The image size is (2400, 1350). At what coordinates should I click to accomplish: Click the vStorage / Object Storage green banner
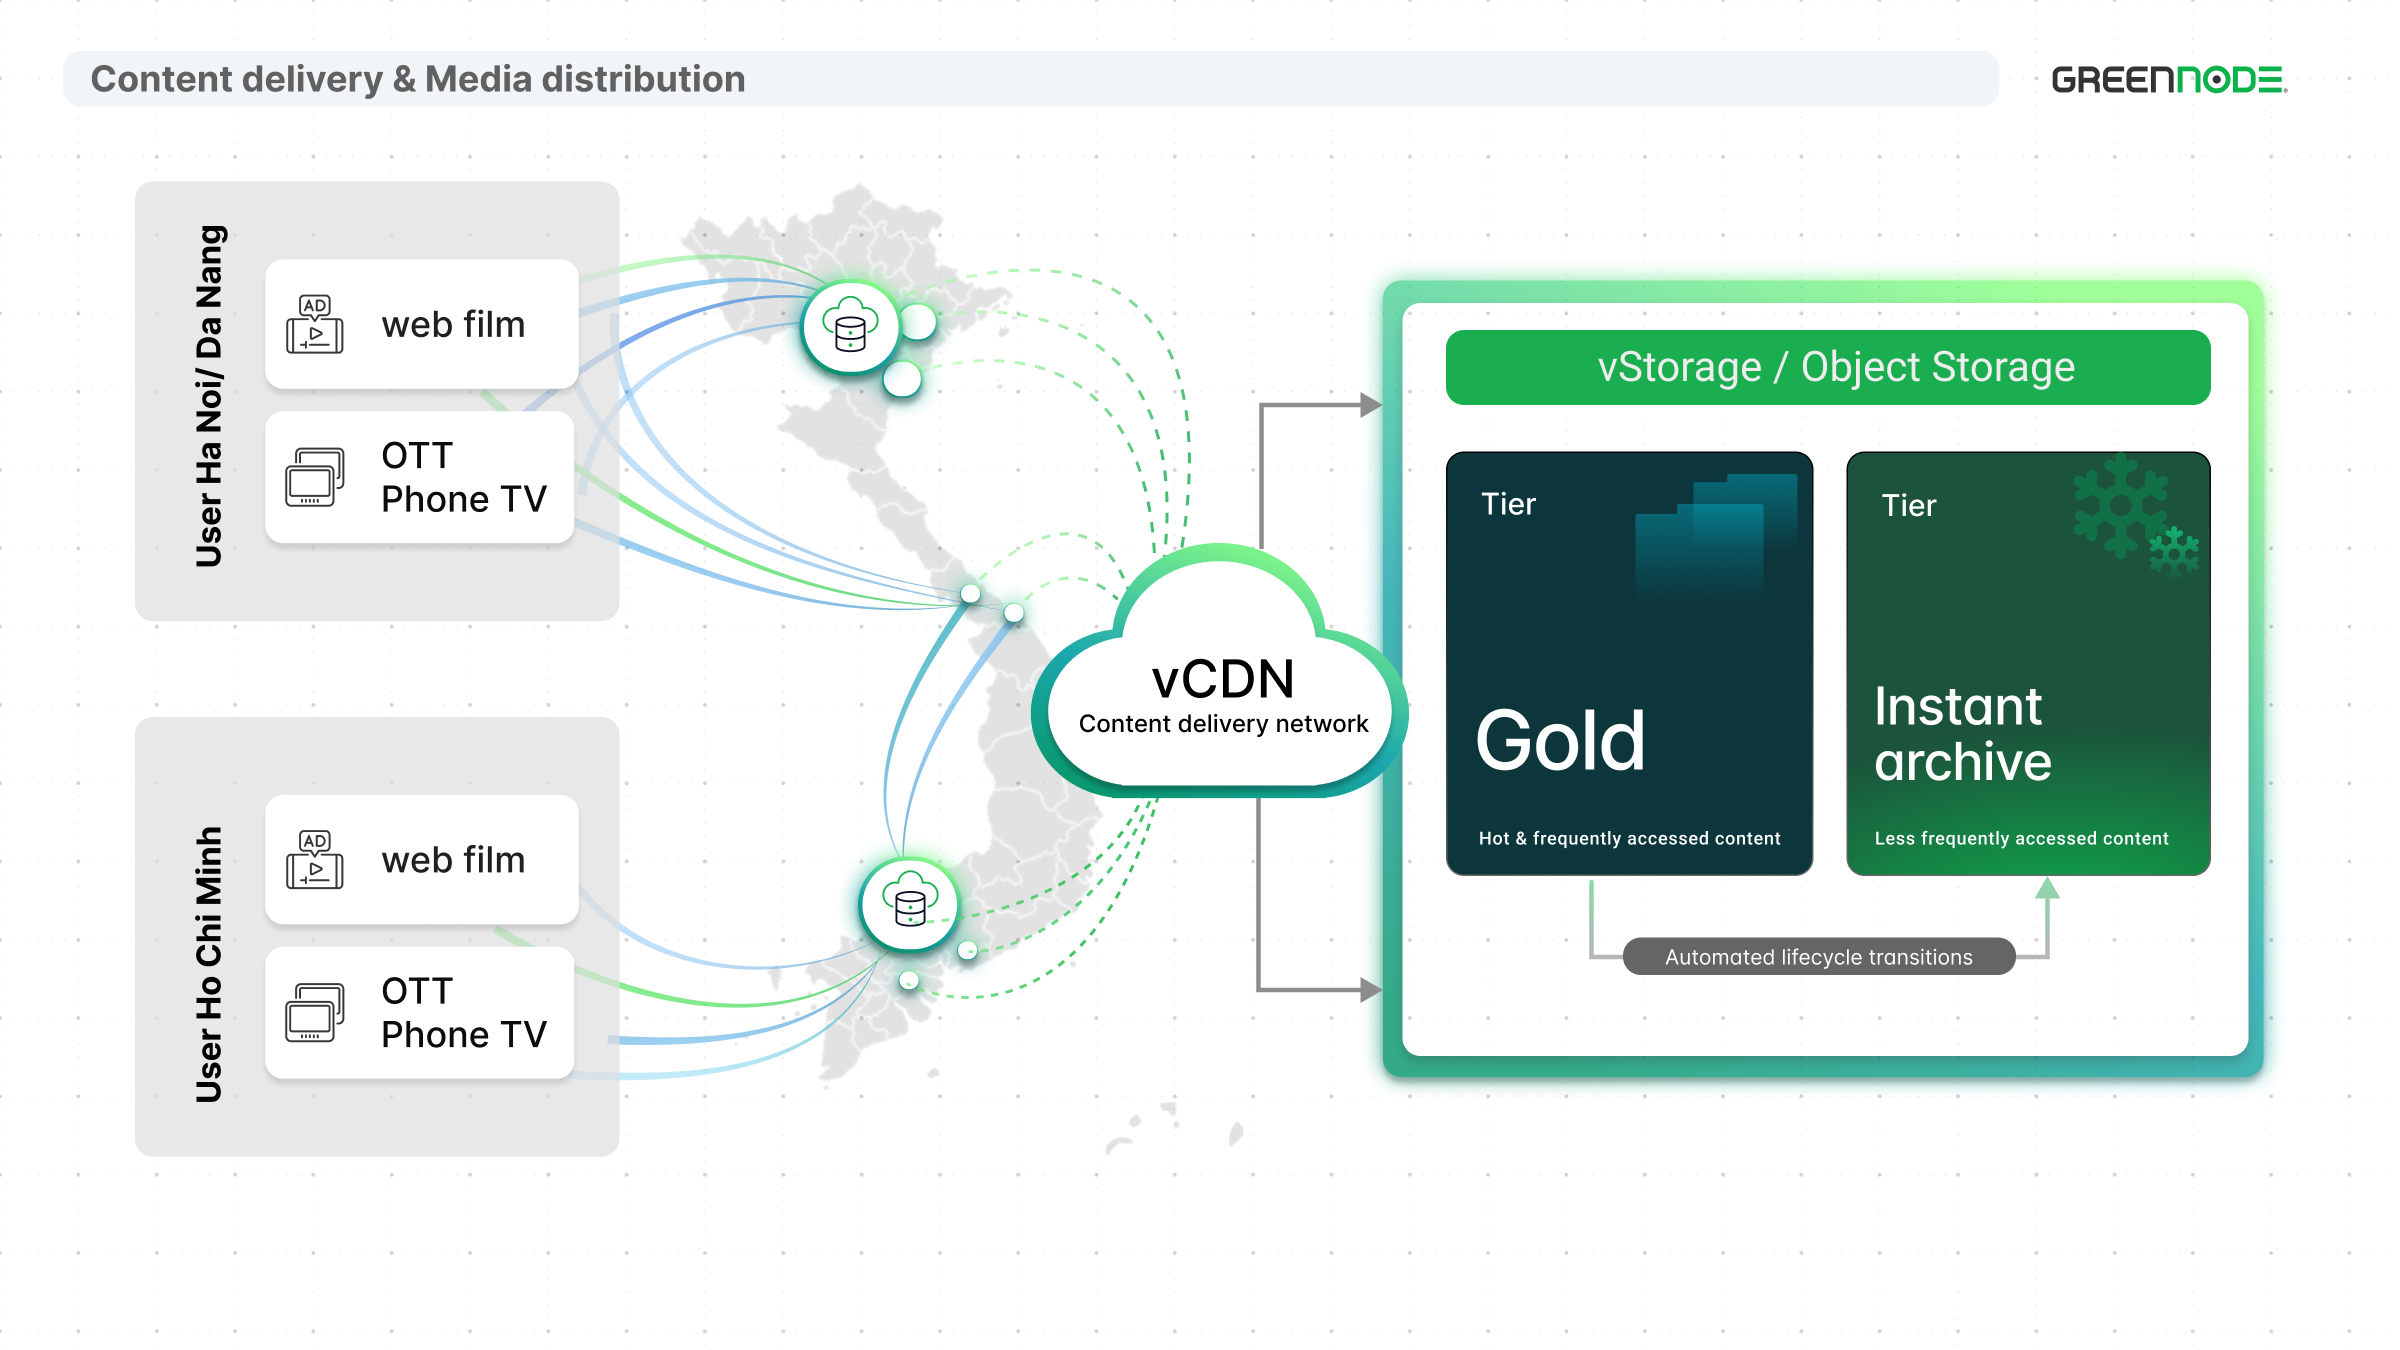(x=1828, y=367)
